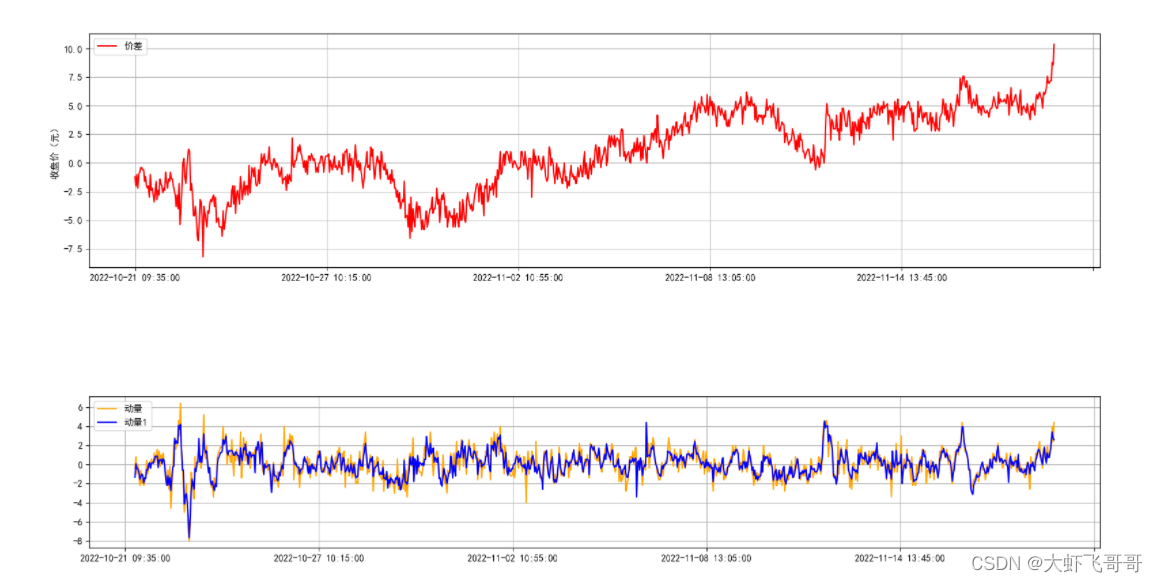Select the 0 tick on the momentum chart

click(x=80, y=465)
